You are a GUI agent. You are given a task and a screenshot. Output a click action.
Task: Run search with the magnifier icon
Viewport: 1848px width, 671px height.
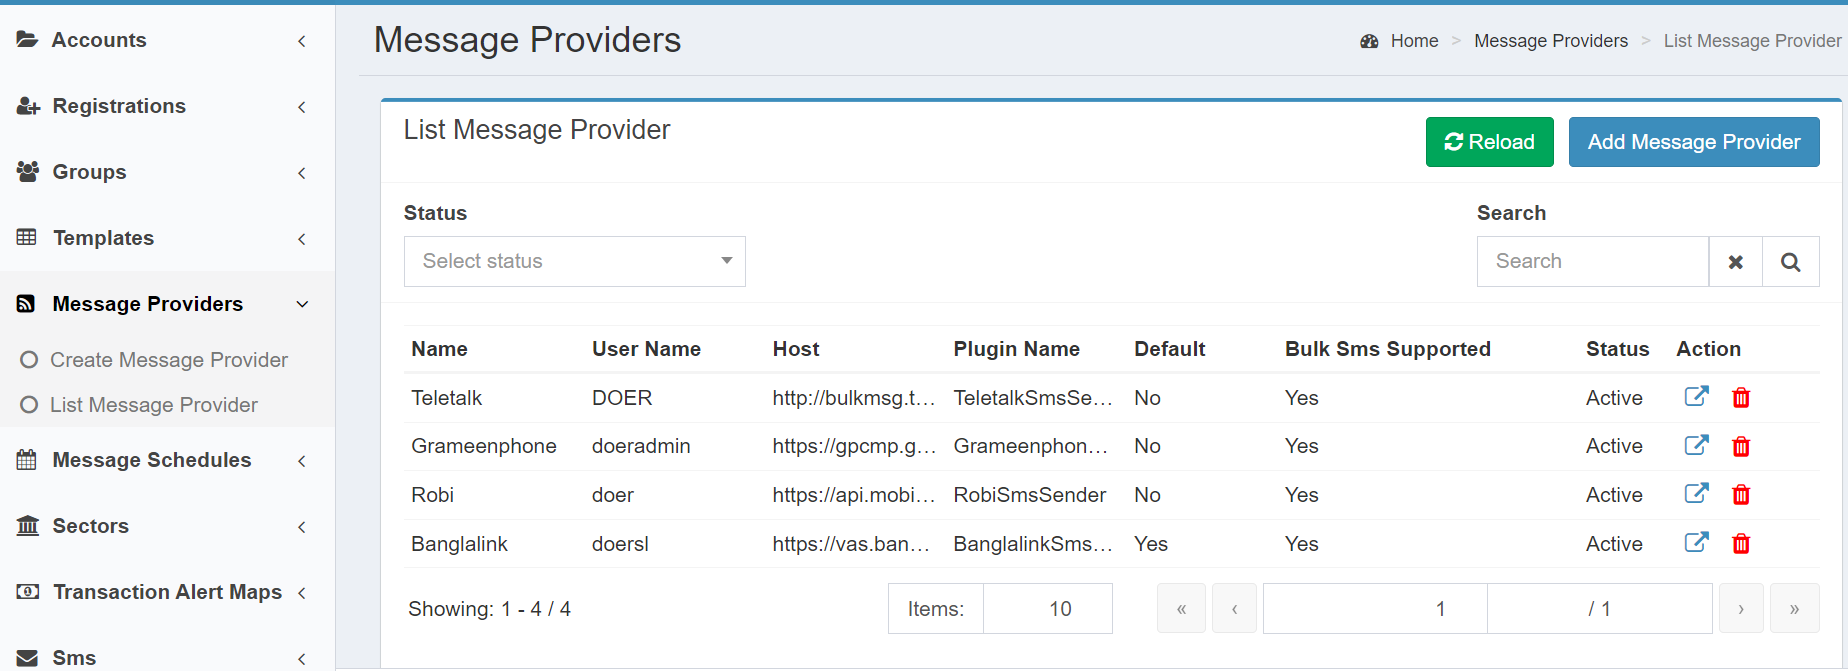[x=1791, y=262]
